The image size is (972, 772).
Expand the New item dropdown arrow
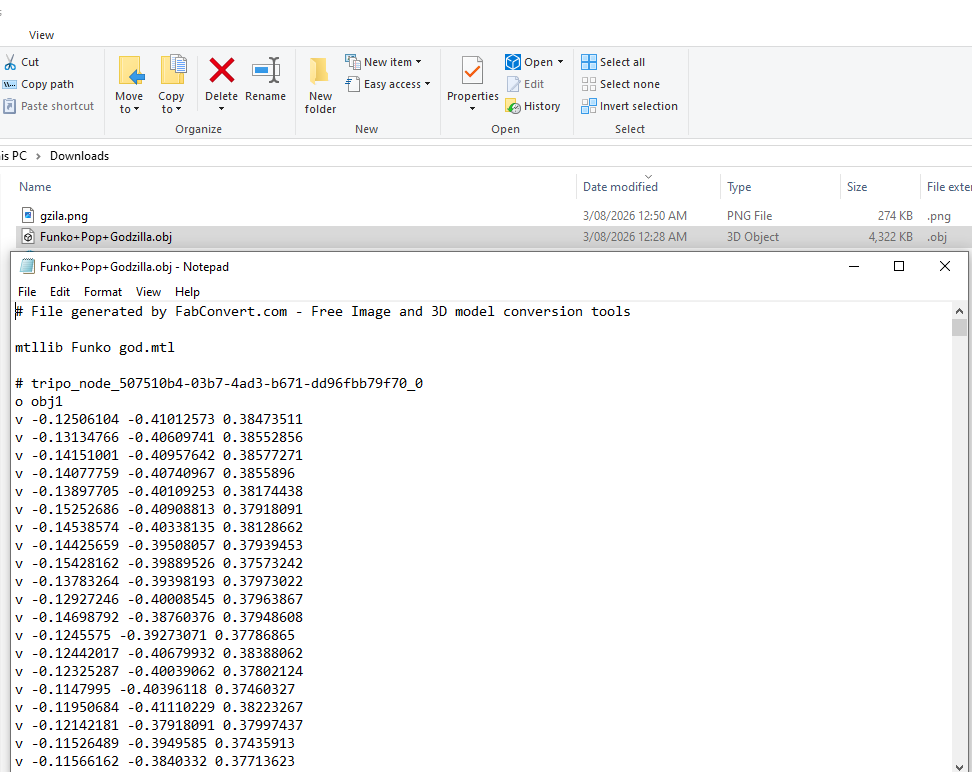[x=418, y=62]
